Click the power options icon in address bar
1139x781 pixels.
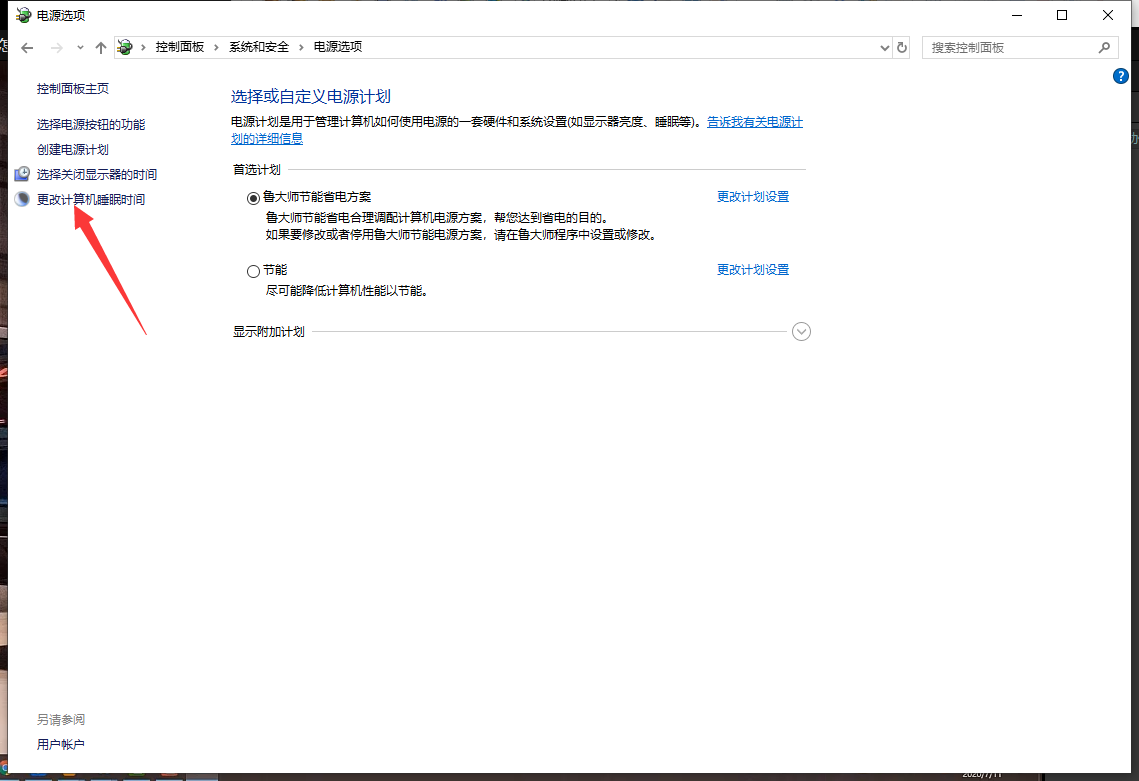(x=125, y=47)
